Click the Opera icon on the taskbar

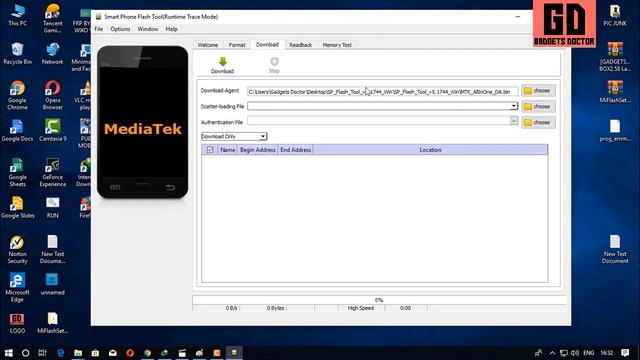point(130,353)
